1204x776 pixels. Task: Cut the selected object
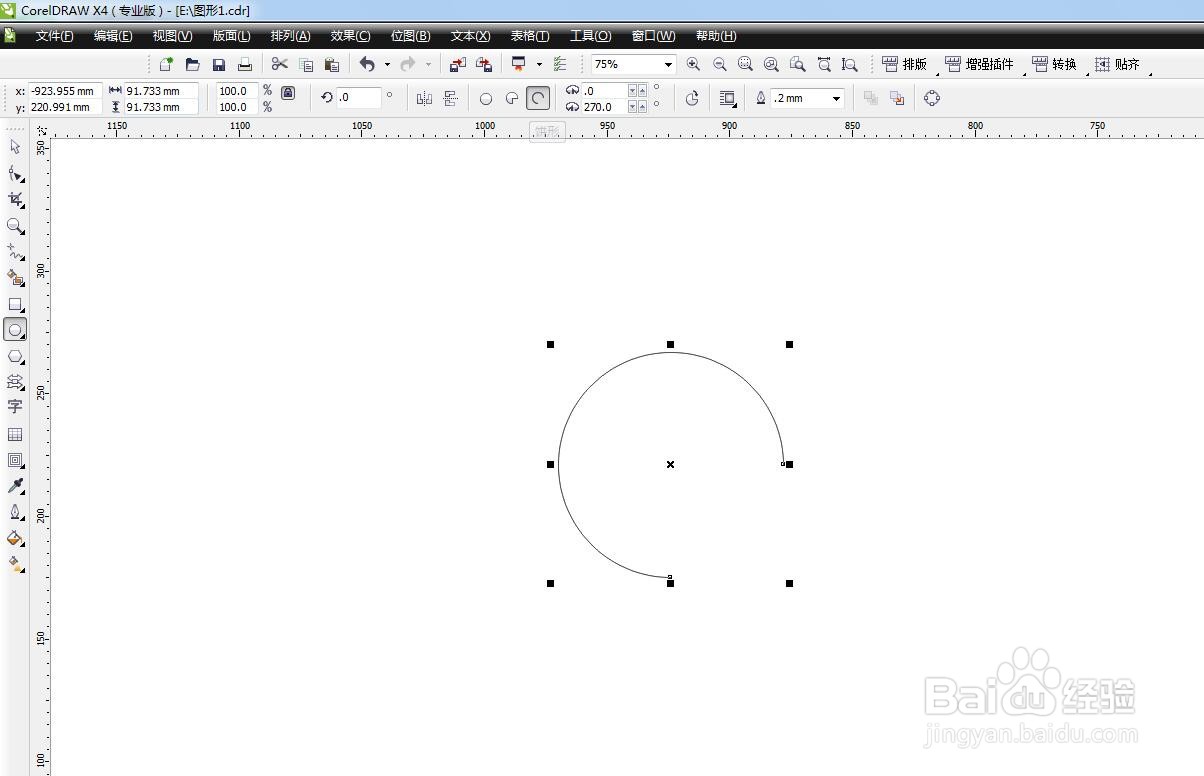pos(280,64)
